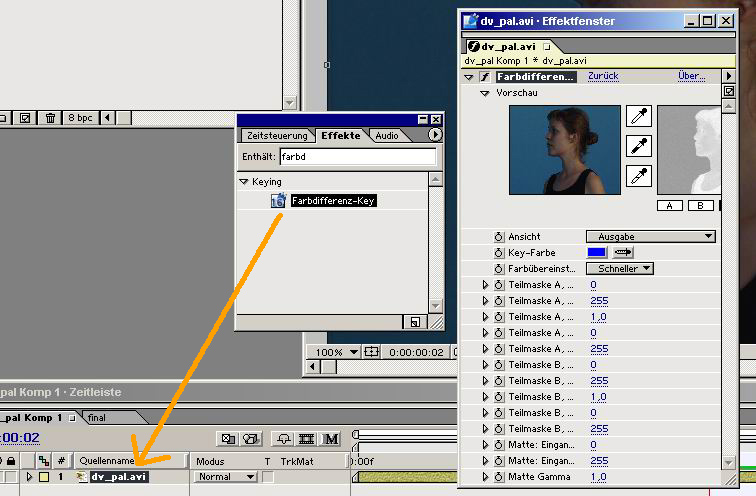Collapse the Keying category
This screenshot has height=496, width=756.
tap(243, 182)
